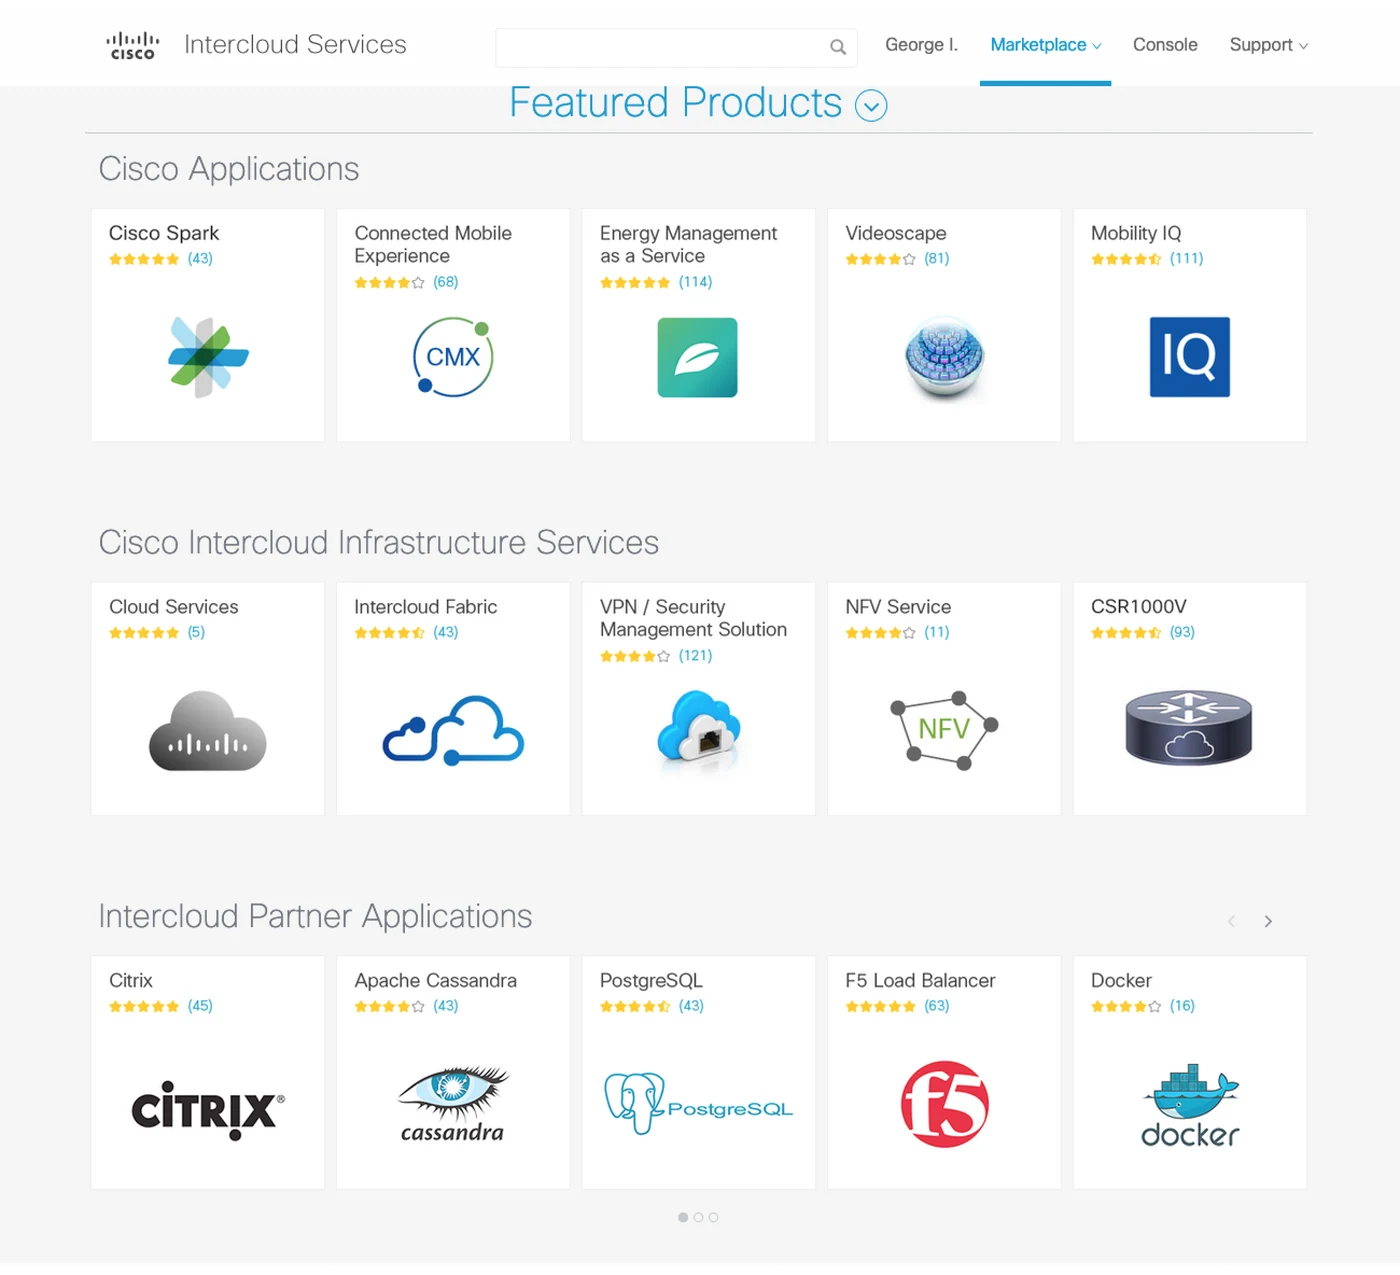Show next Intercloud Partner Applications page
The height and width of the screenshot is (1275, 1400).
tap(1268, 921)
